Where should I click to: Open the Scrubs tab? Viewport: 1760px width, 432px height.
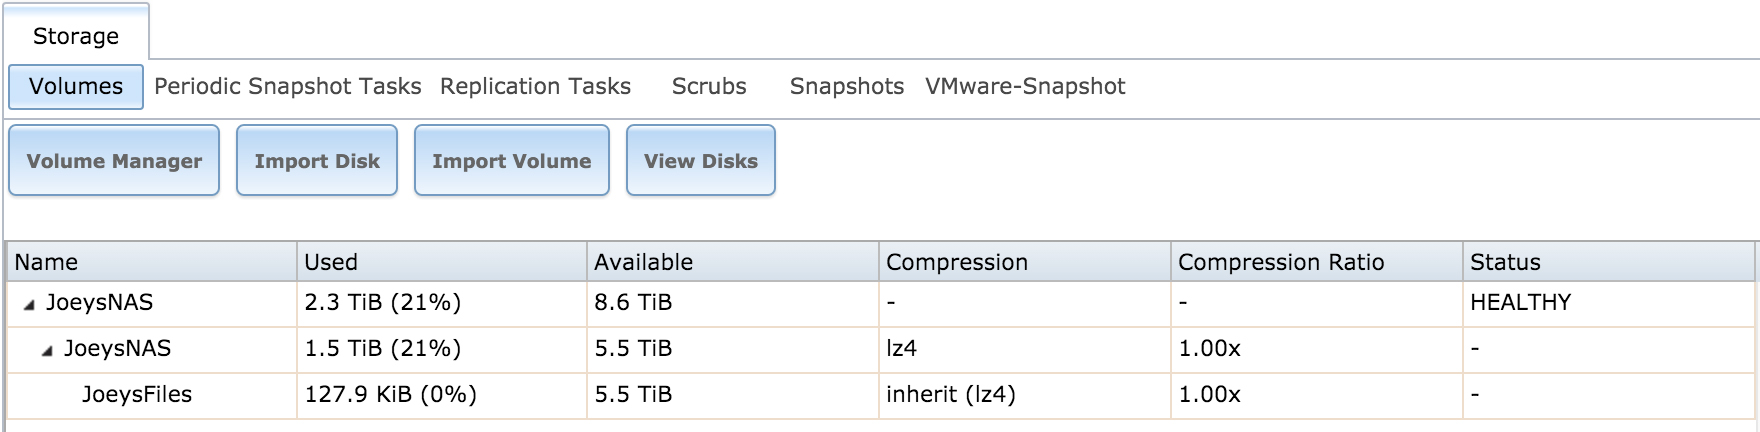click(709, 86)
